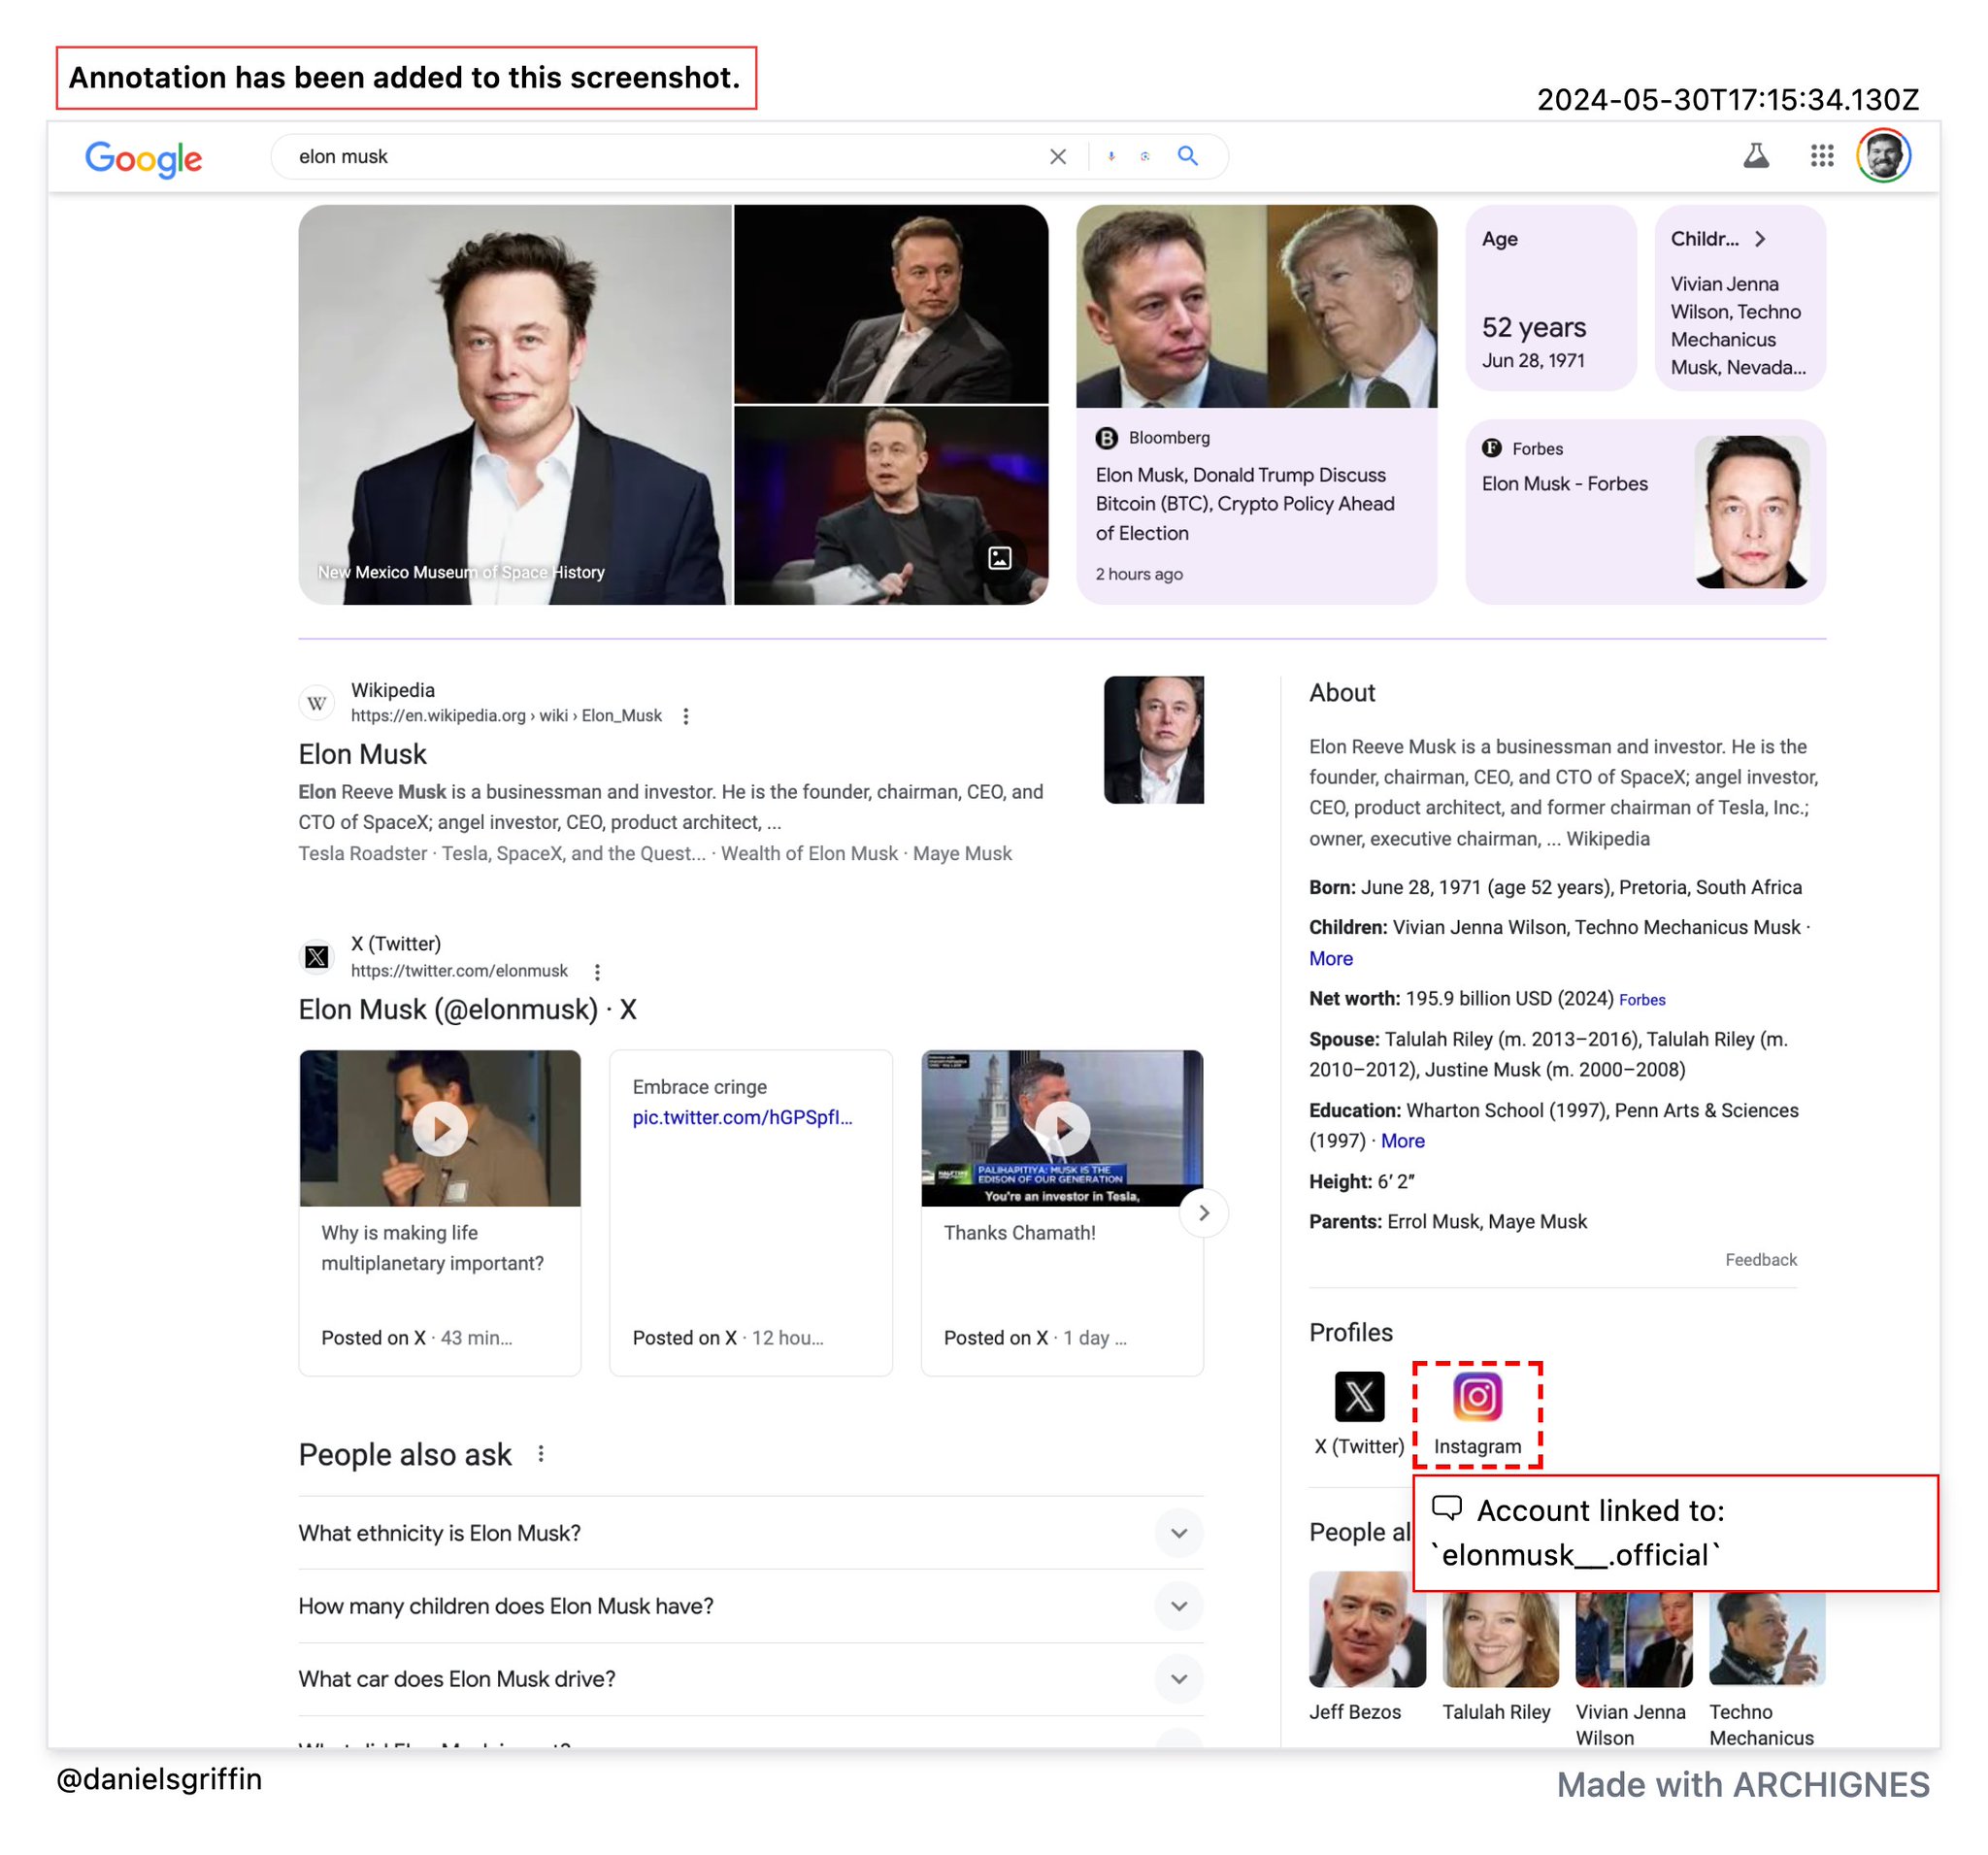
Task: Open 'Elon Musk (@elonmusk) · X' result
Action: [x=467, y=1009]
